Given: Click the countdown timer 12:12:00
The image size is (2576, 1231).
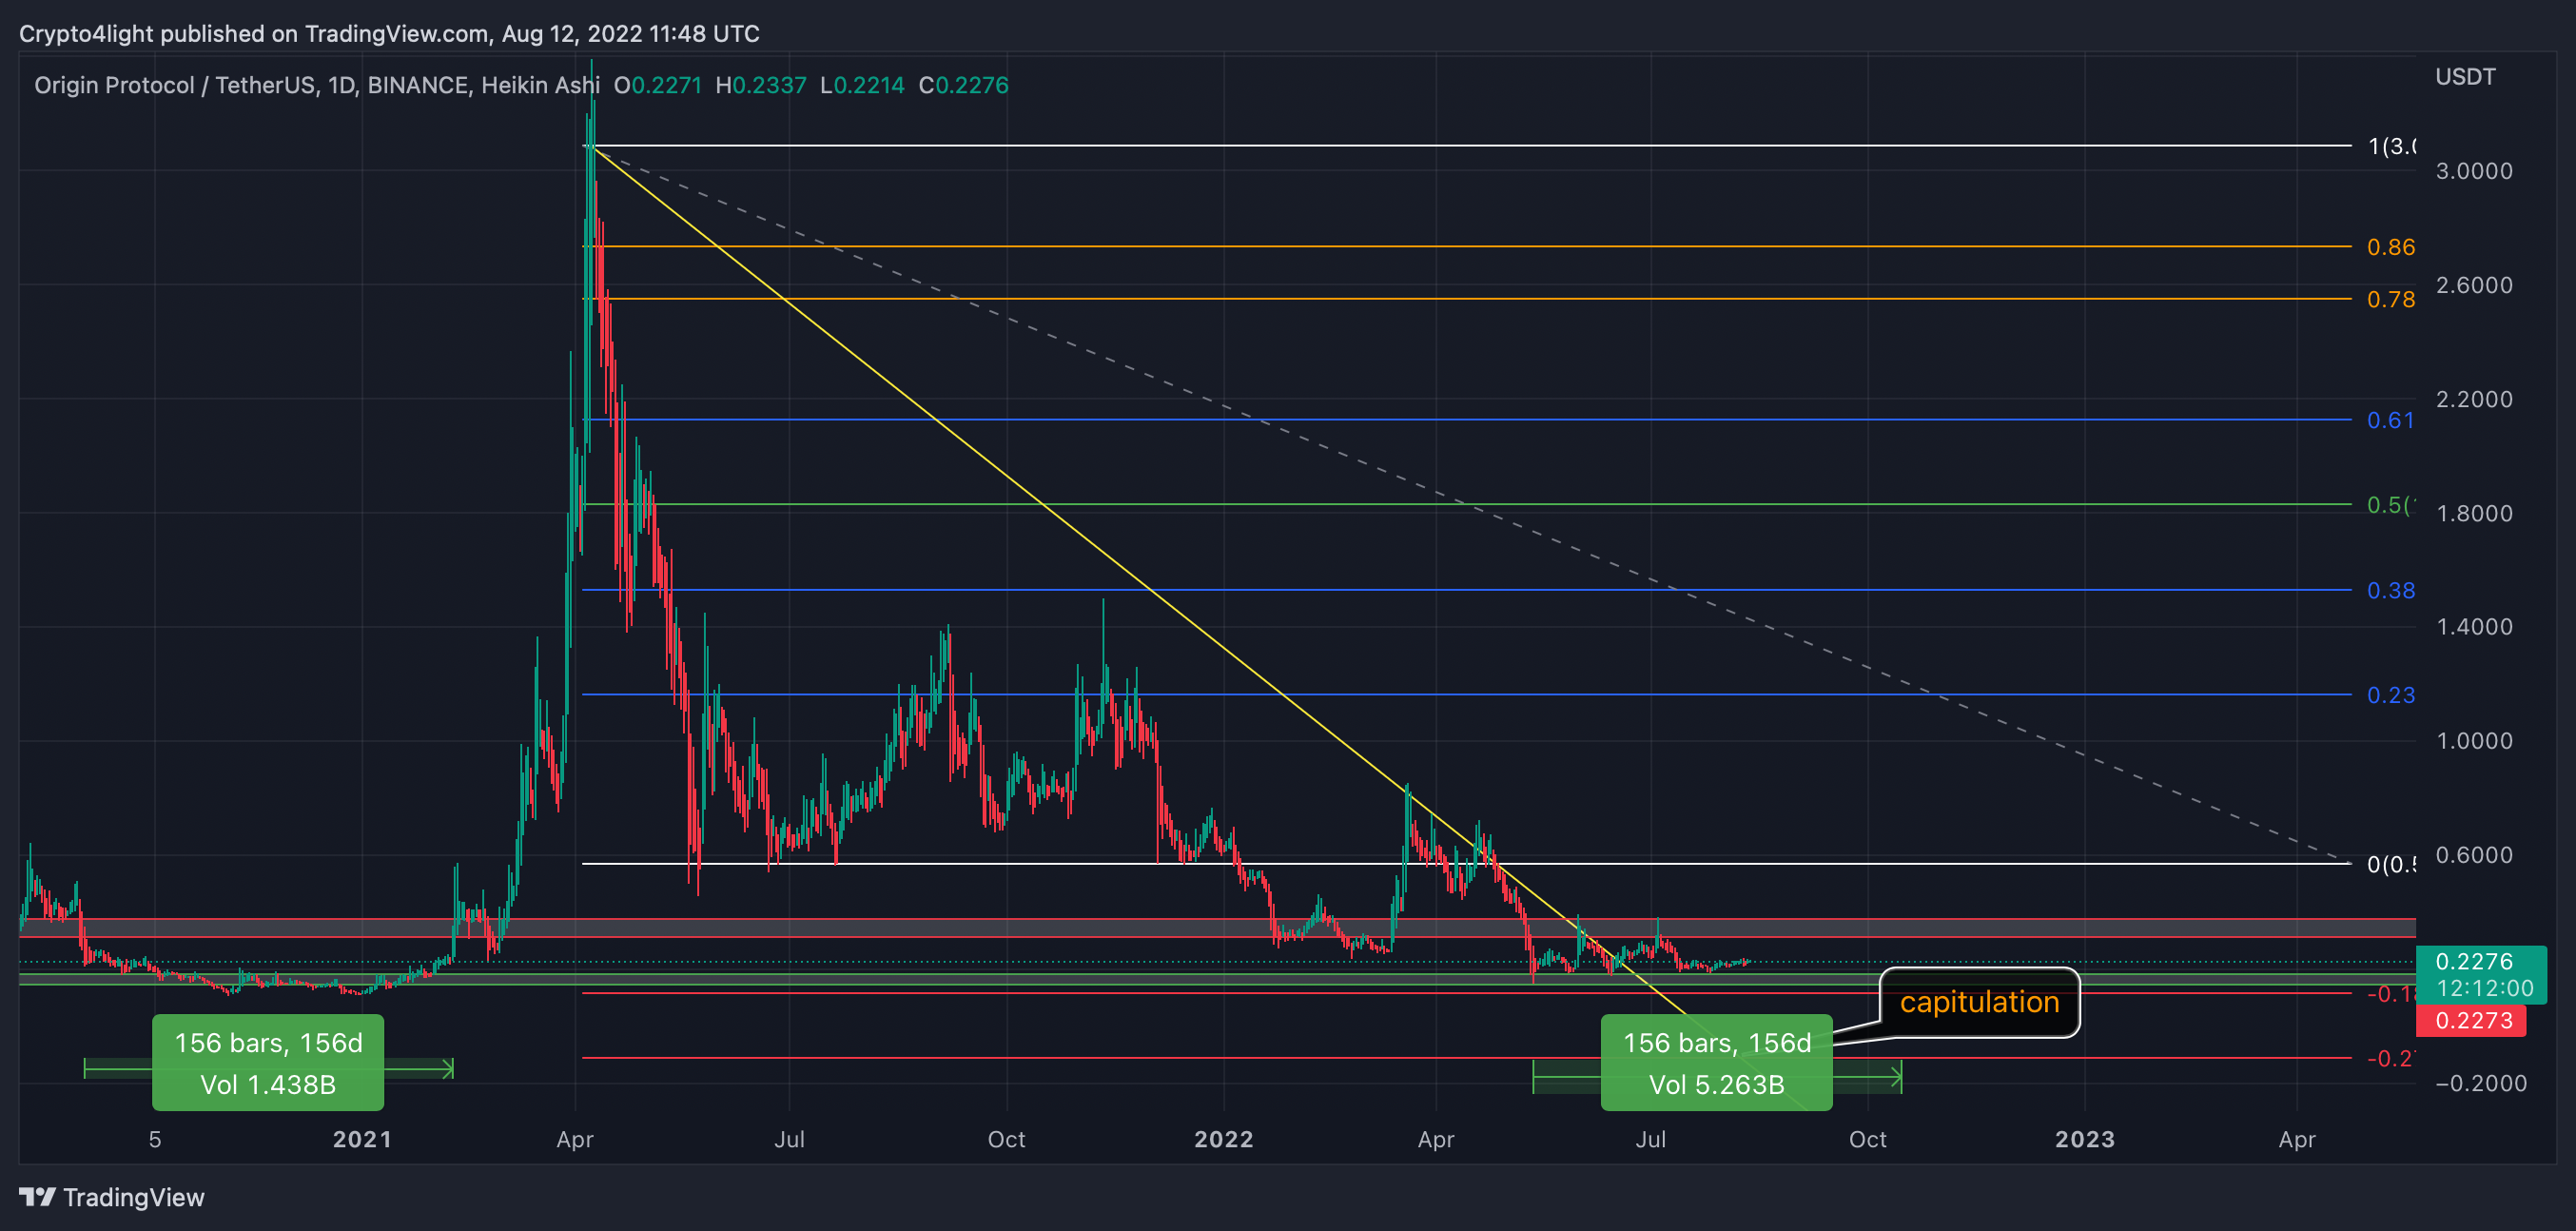Looking at the screenshot, I should click(x=2484, y=989).
